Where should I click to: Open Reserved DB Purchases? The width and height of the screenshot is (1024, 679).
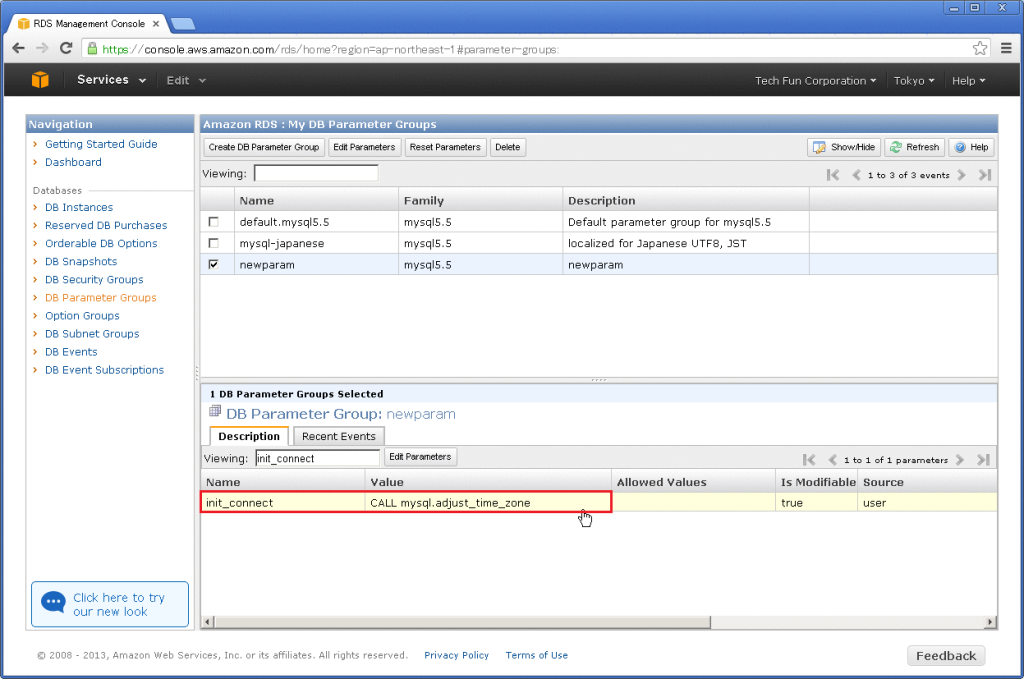point(106,225)
